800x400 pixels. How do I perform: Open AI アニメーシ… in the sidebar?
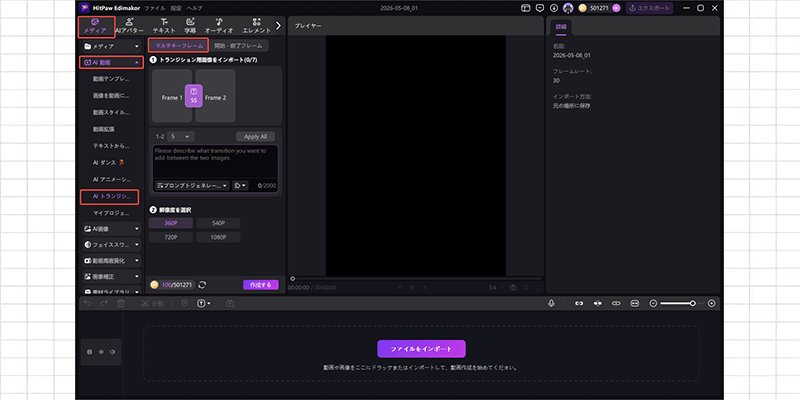pyautogui.click(x=111, y=180)
